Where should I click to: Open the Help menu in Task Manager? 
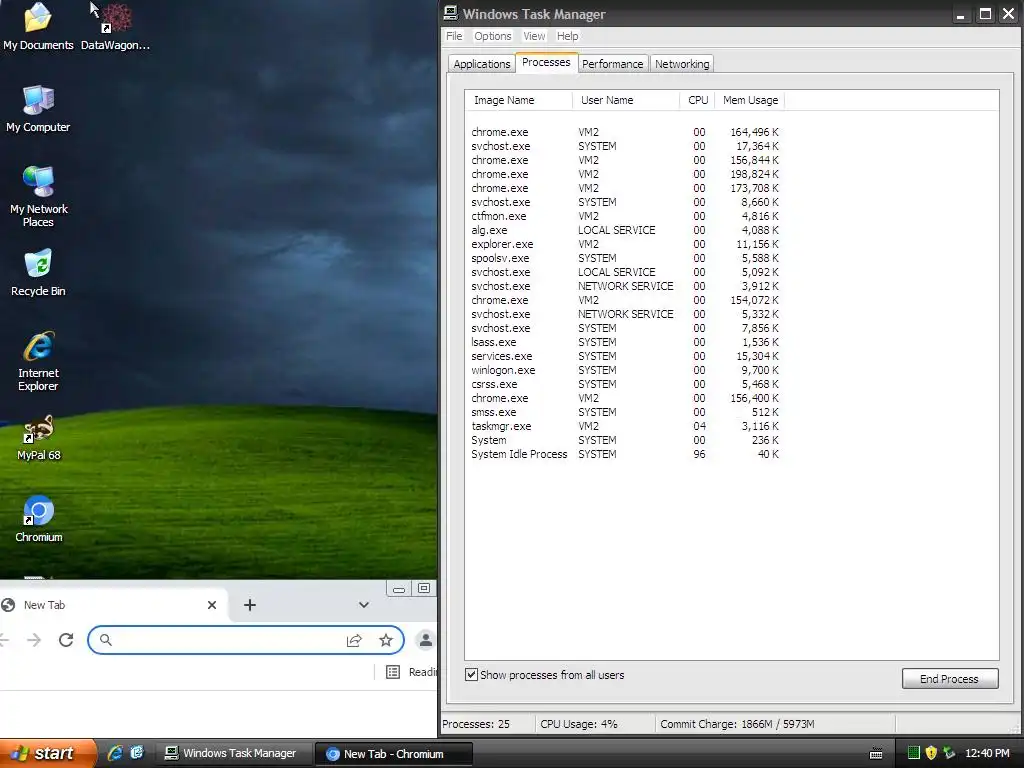click(x=567, y=36)
